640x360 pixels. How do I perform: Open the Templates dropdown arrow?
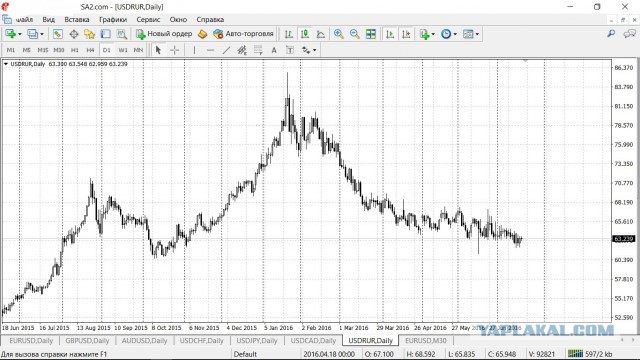pyautogui.click(x=477, y=34)
